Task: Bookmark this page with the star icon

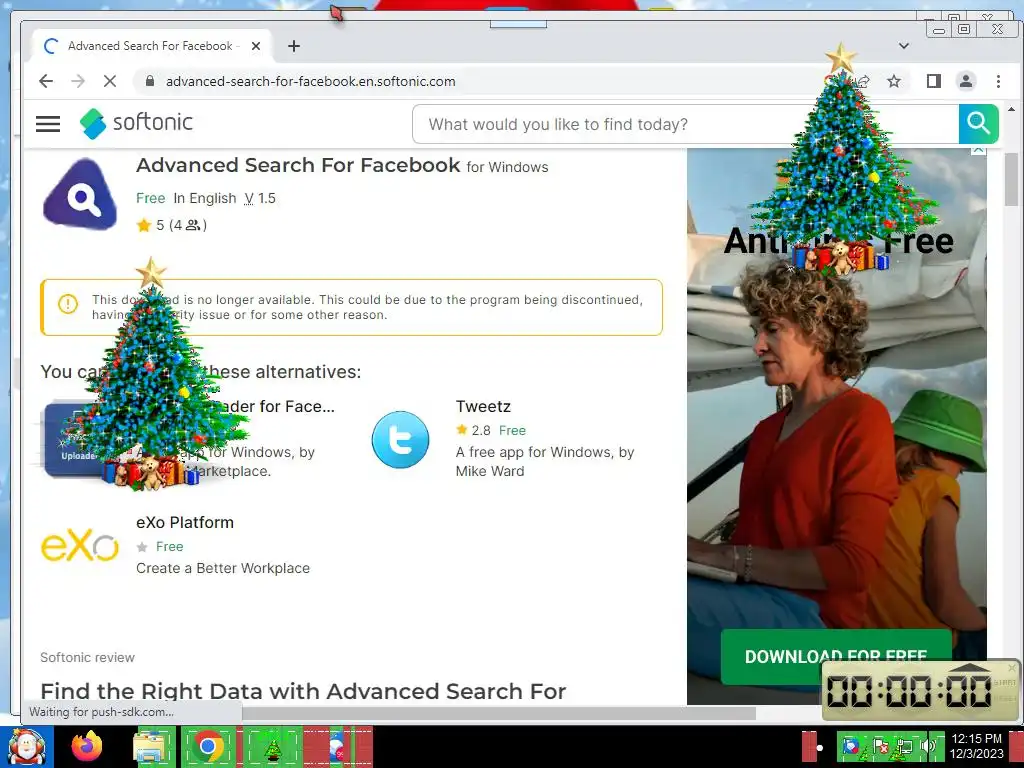Action: [x=894, y=81]
